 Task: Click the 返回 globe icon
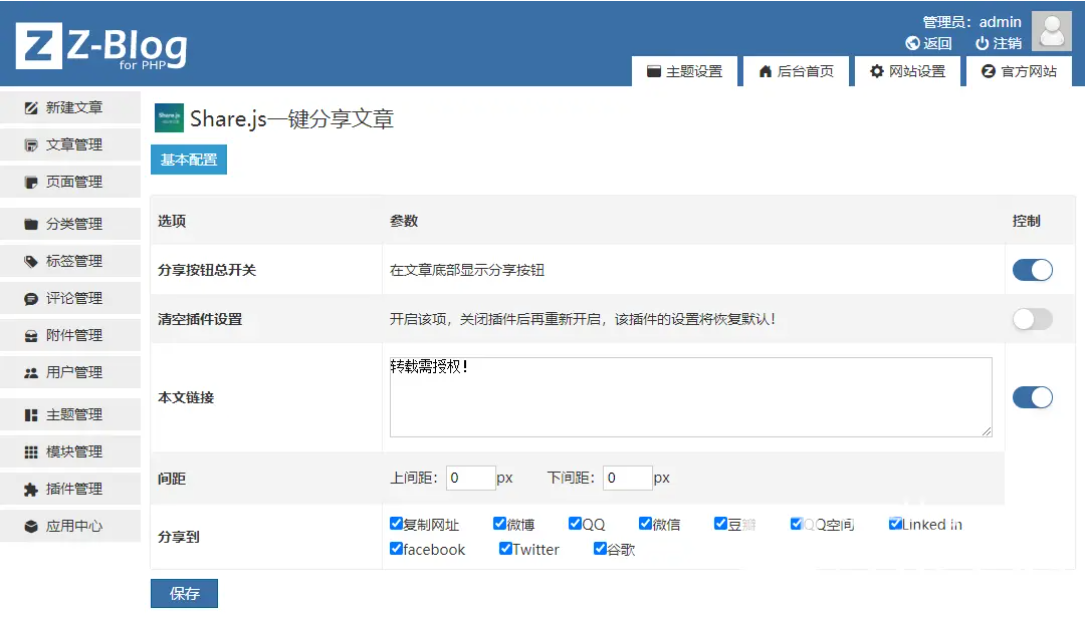912,43
